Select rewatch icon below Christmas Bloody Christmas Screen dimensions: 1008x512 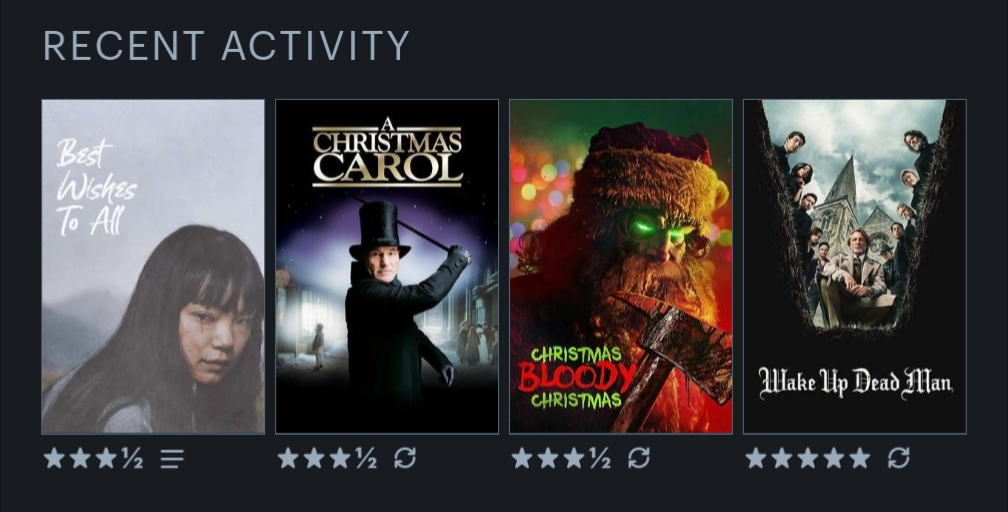click(639, 459)
